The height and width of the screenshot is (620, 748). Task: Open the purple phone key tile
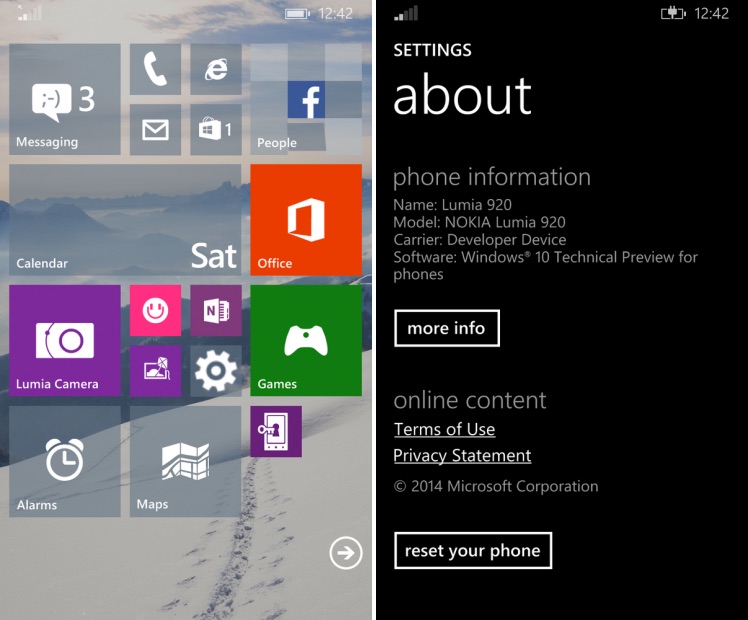(x=276, y=431)
